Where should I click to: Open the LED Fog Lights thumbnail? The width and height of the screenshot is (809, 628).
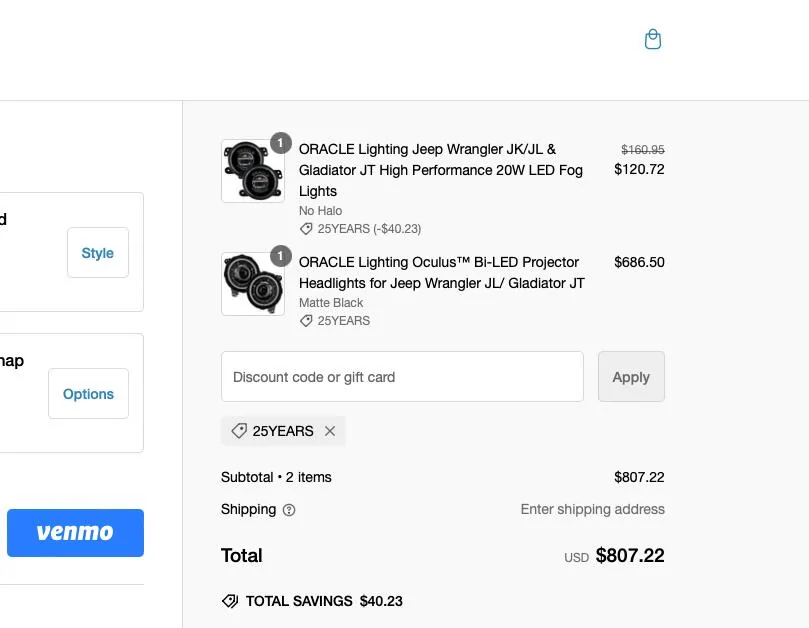tap(253, 171)
